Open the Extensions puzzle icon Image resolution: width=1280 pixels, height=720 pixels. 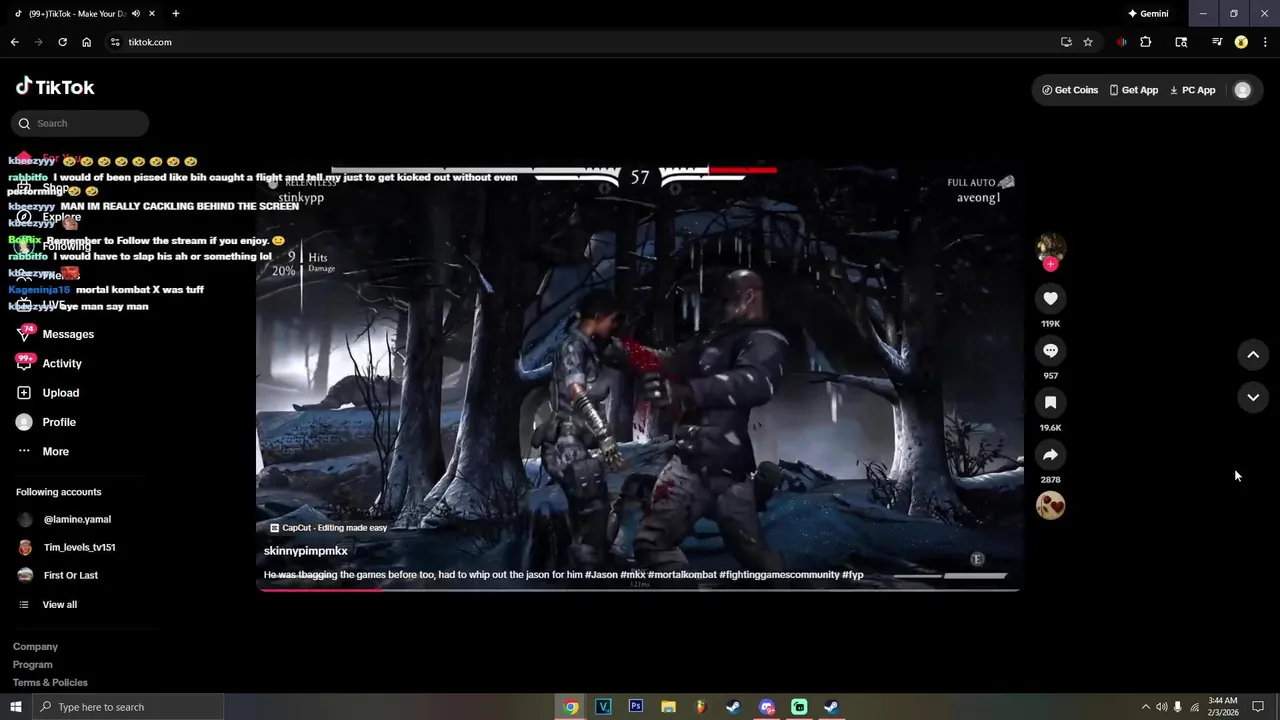point(1146,42)
